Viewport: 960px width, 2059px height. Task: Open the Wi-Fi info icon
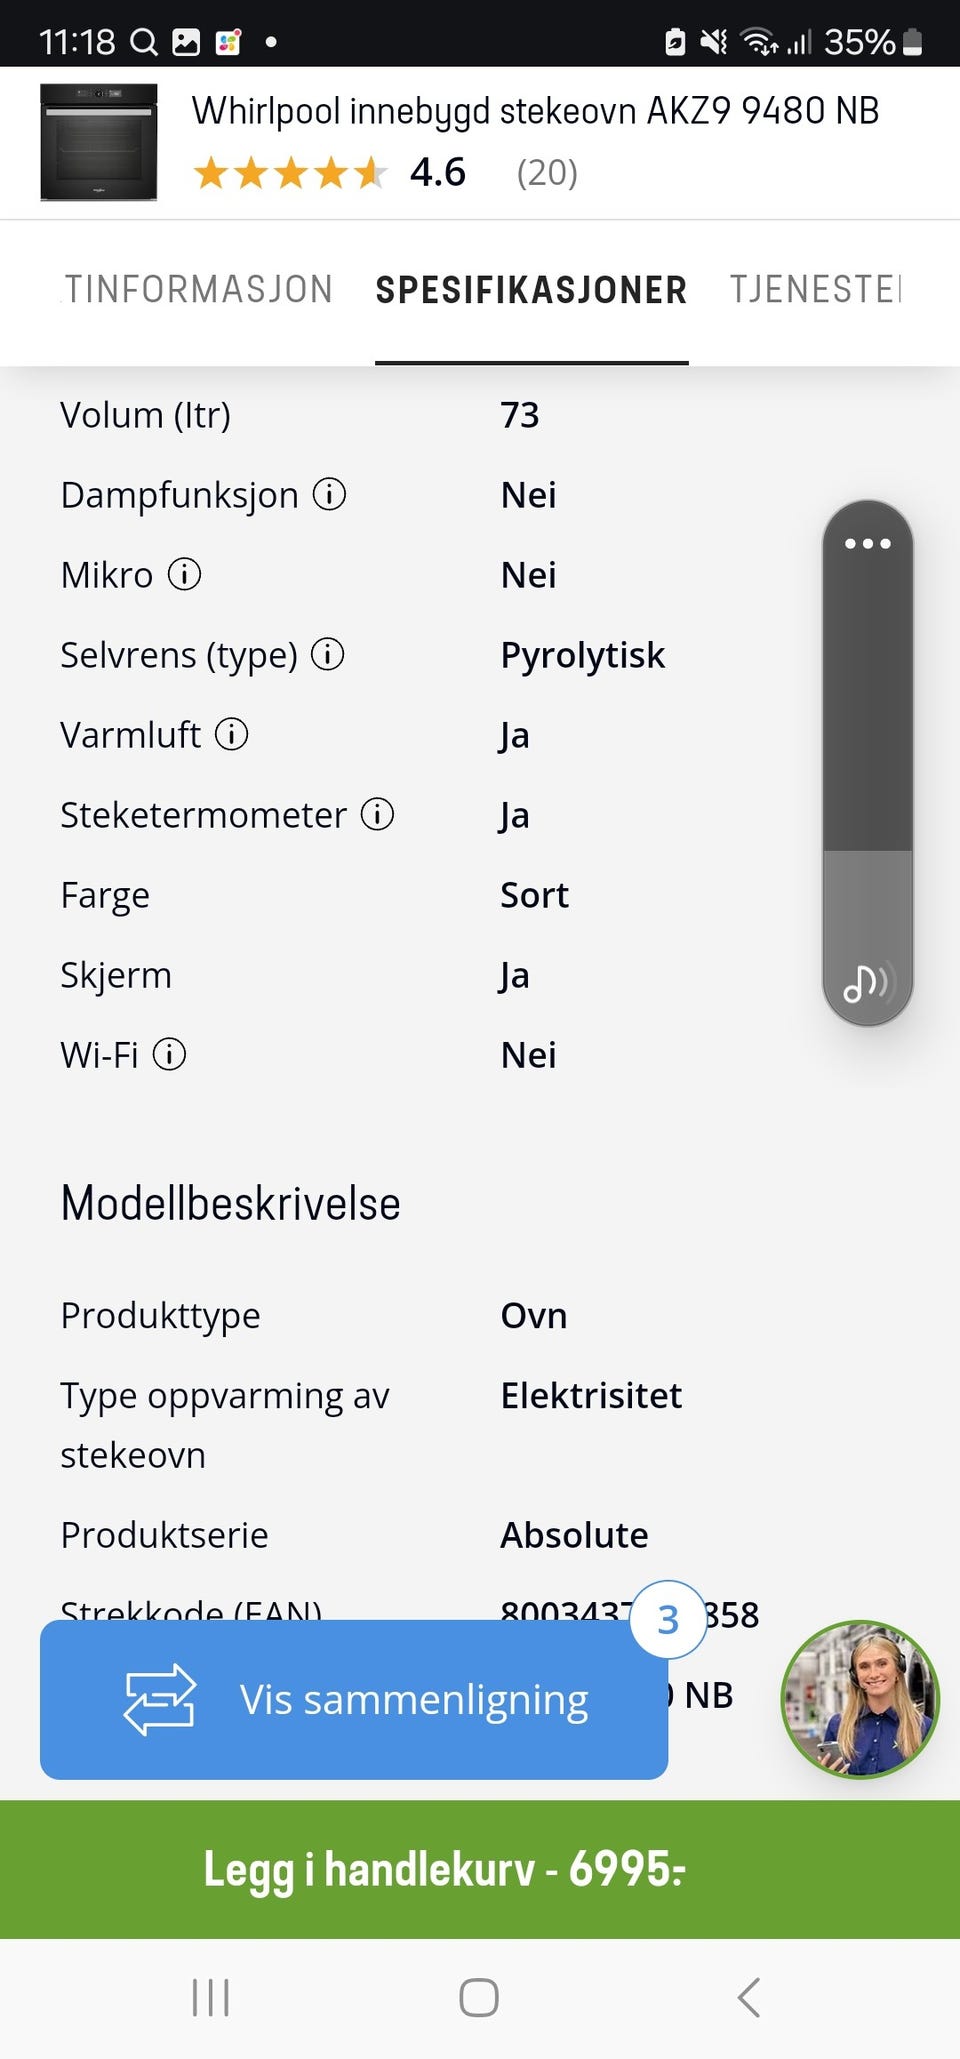(x=169, y=1054)
